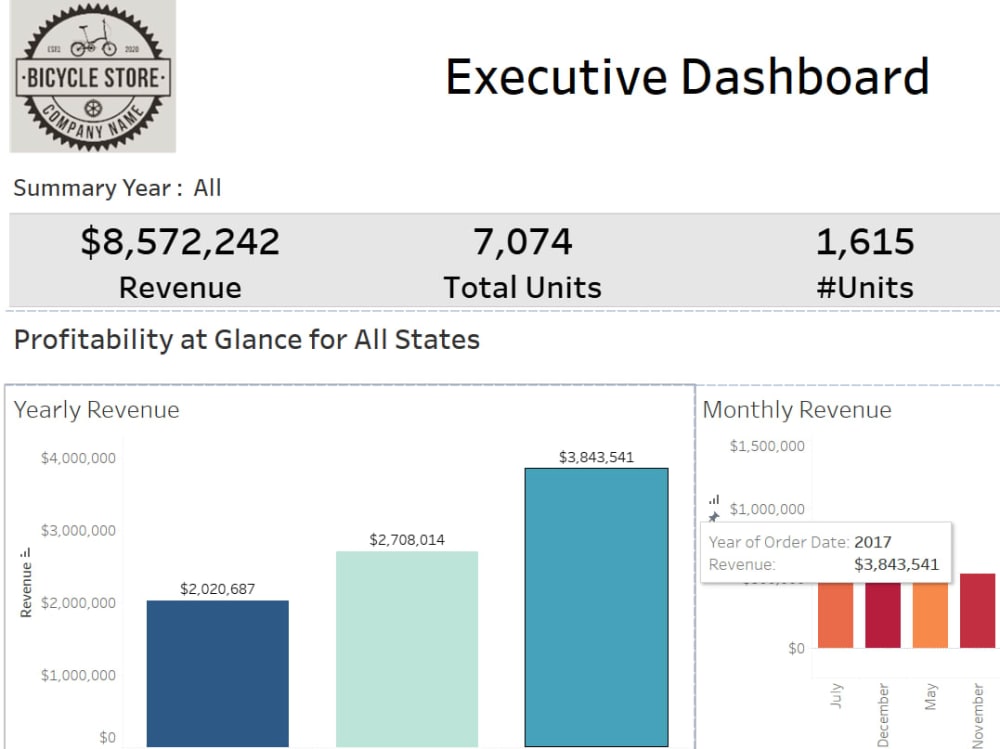The image size is (1000, 749).
Task: Click the $4,000,000 axis label on Yearly Revenue
Action: coord(77,458)
